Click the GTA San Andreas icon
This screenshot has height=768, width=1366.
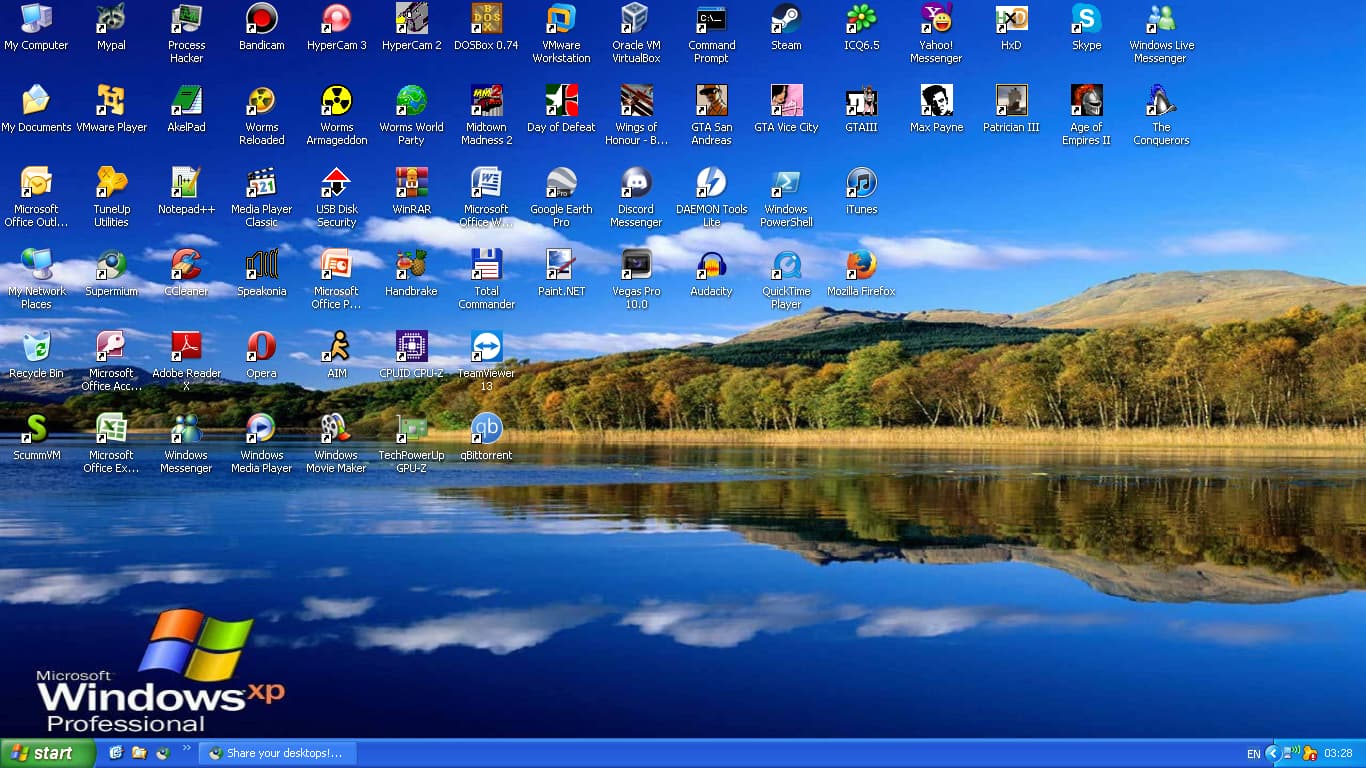pyautogui.click(x=711, y=101)
